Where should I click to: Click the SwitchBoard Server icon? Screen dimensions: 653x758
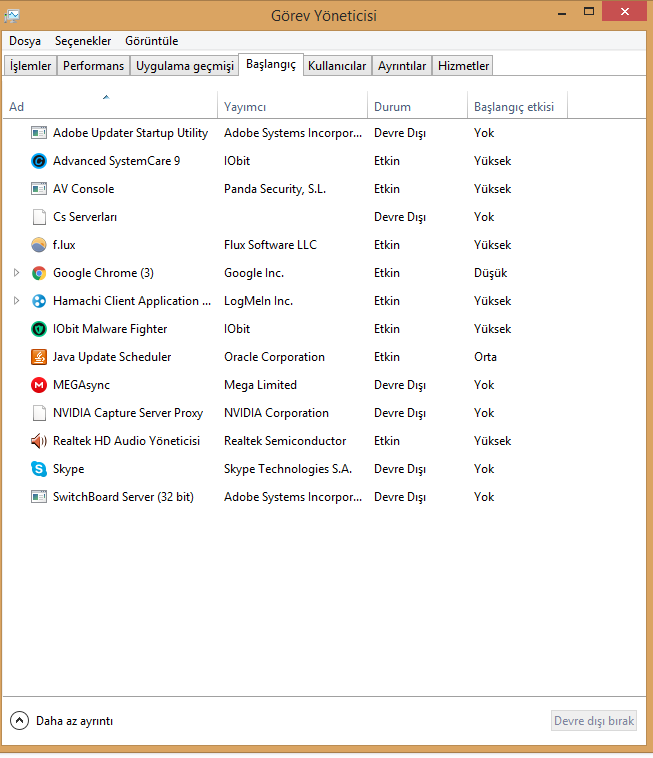coord(39,496)
